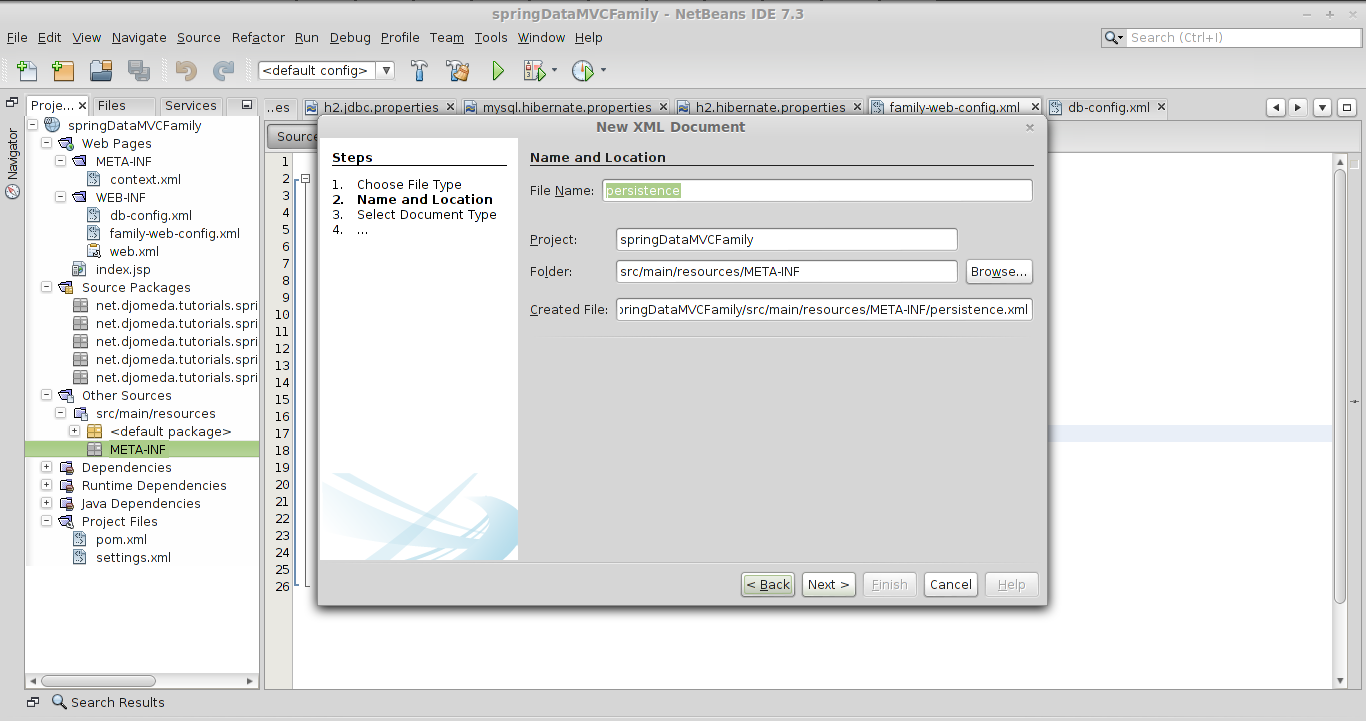The image size is (1366, 721).
Task: Click the Redo toolbar icon
Action: 223,71
